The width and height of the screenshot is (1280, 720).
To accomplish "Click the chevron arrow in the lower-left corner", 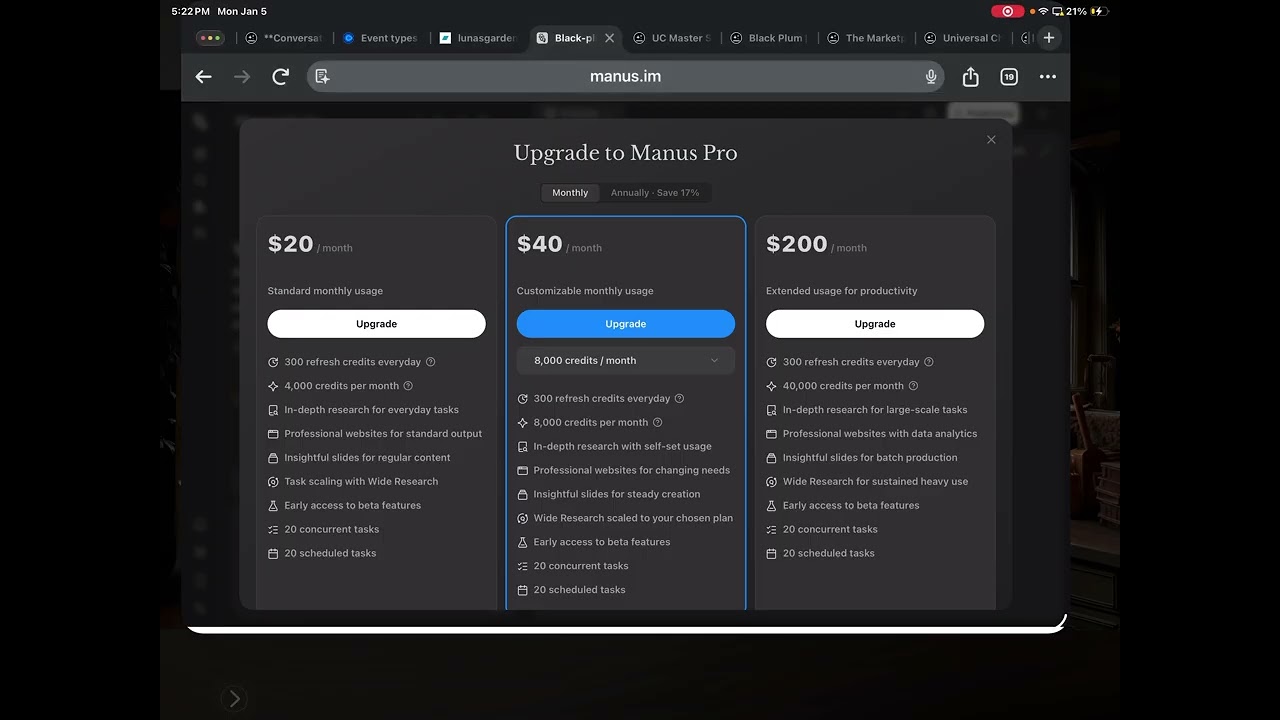I will 234,699.
